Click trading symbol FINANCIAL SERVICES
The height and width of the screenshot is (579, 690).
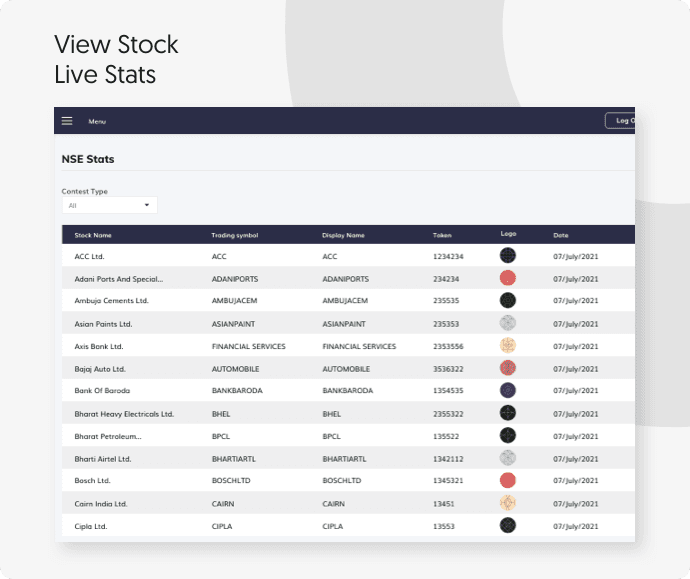click(x=249, y=347)
